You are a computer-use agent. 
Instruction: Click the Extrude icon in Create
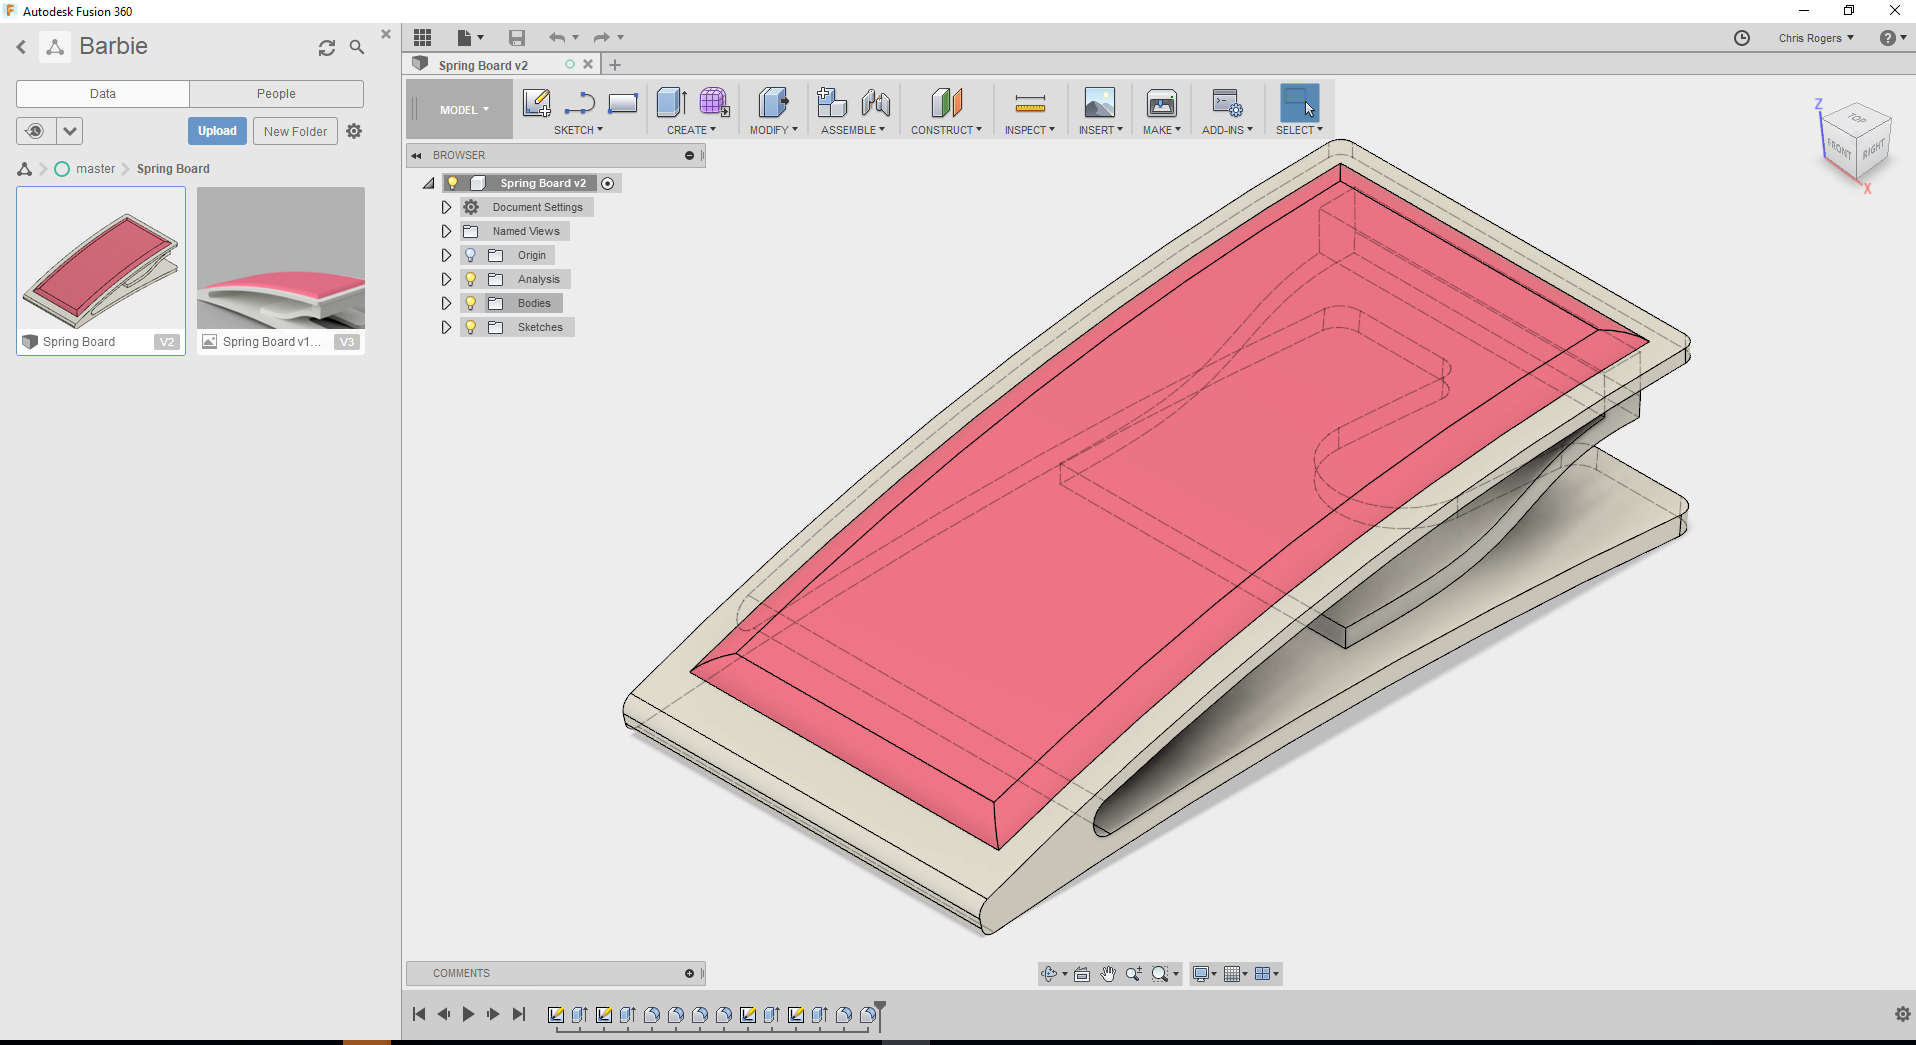[671, 103]
